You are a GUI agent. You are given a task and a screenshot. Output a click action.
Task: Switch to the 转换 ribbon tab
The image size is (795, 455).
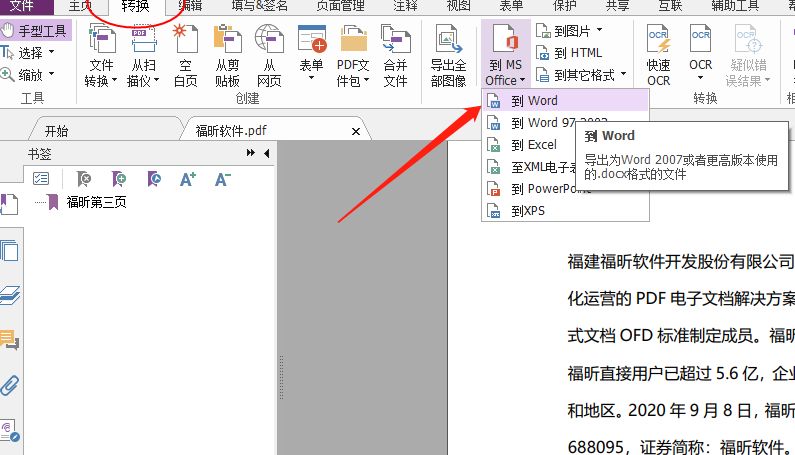coord(135,6)
